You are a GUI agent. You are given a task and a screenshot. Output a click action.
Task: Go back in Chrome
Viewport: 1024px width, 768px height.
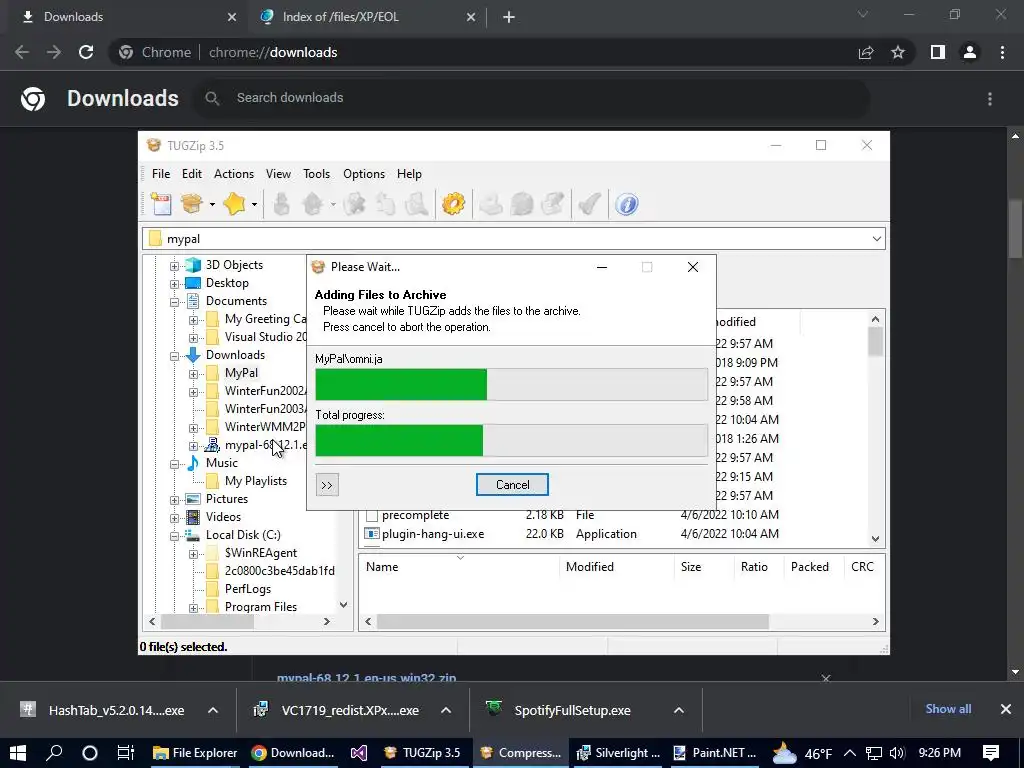click(22, 52)
